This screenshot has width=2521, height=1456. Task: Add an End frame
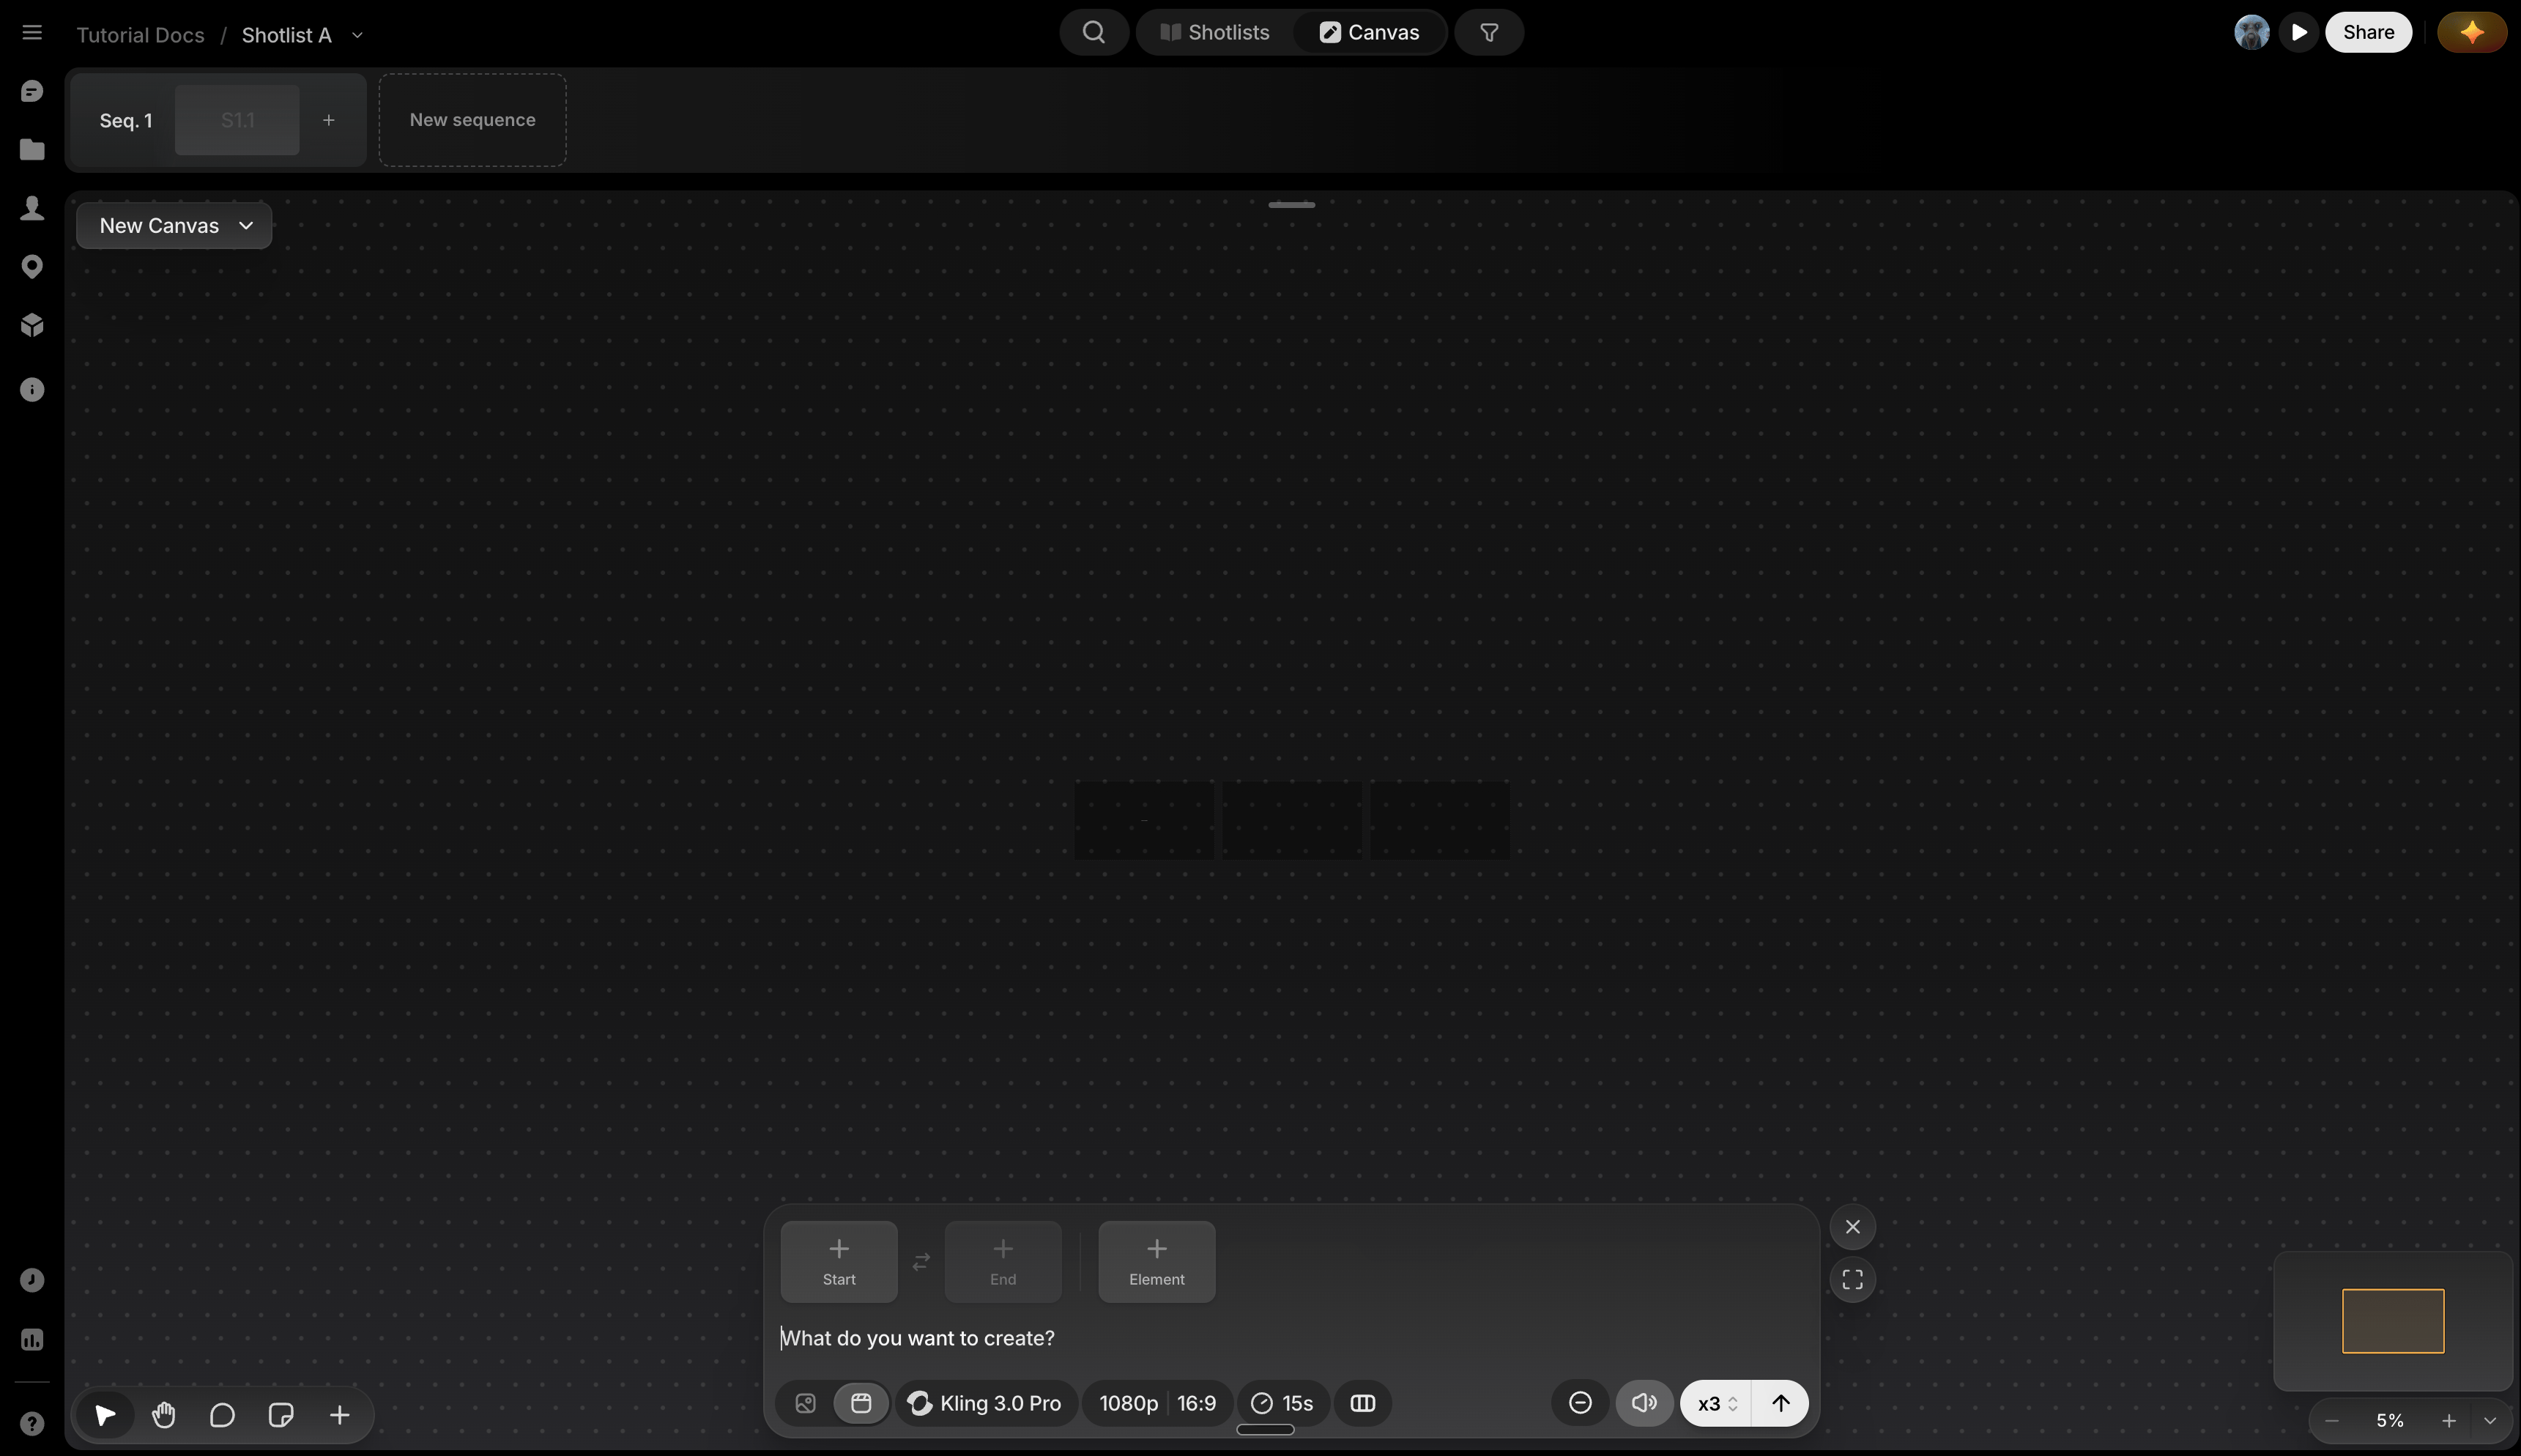click(x=1003, y=1262)
